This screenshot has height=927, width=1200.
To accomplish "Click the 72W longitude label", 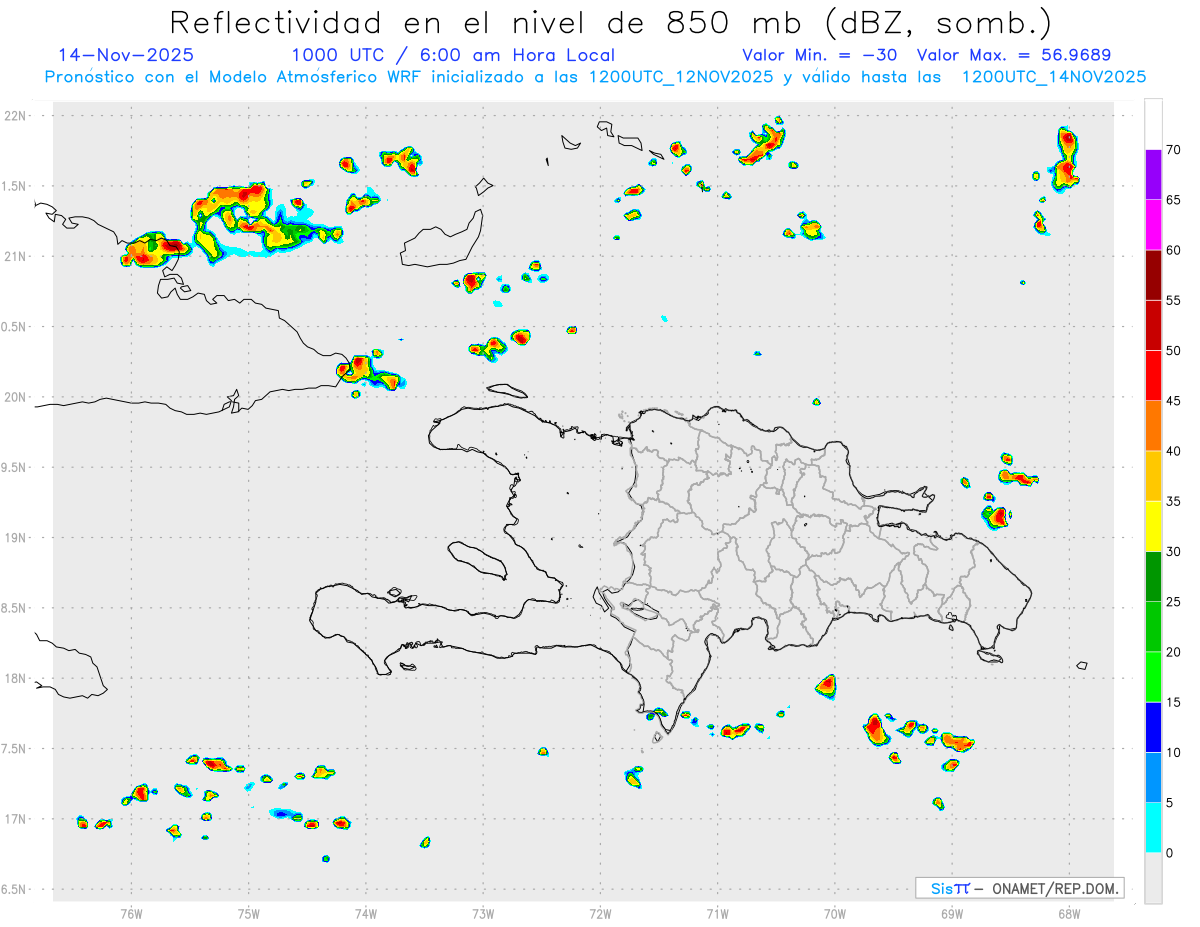I will coord(600,912).
